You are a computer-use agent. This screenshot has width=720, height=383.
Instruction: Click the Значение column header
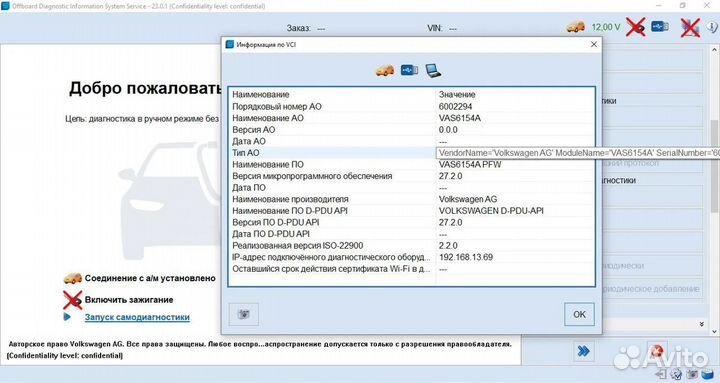coord(457,95)
